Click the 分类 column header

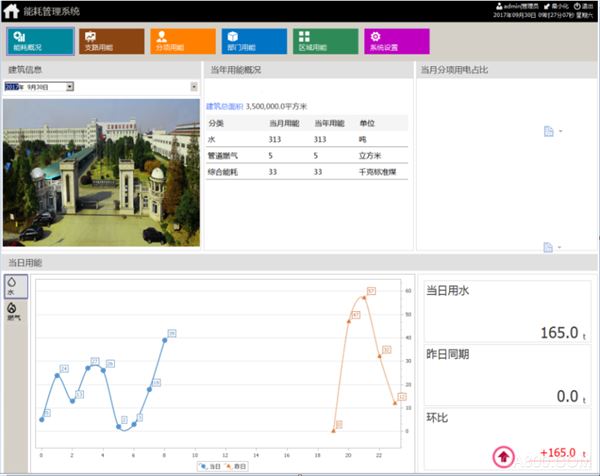coord(216,123)
